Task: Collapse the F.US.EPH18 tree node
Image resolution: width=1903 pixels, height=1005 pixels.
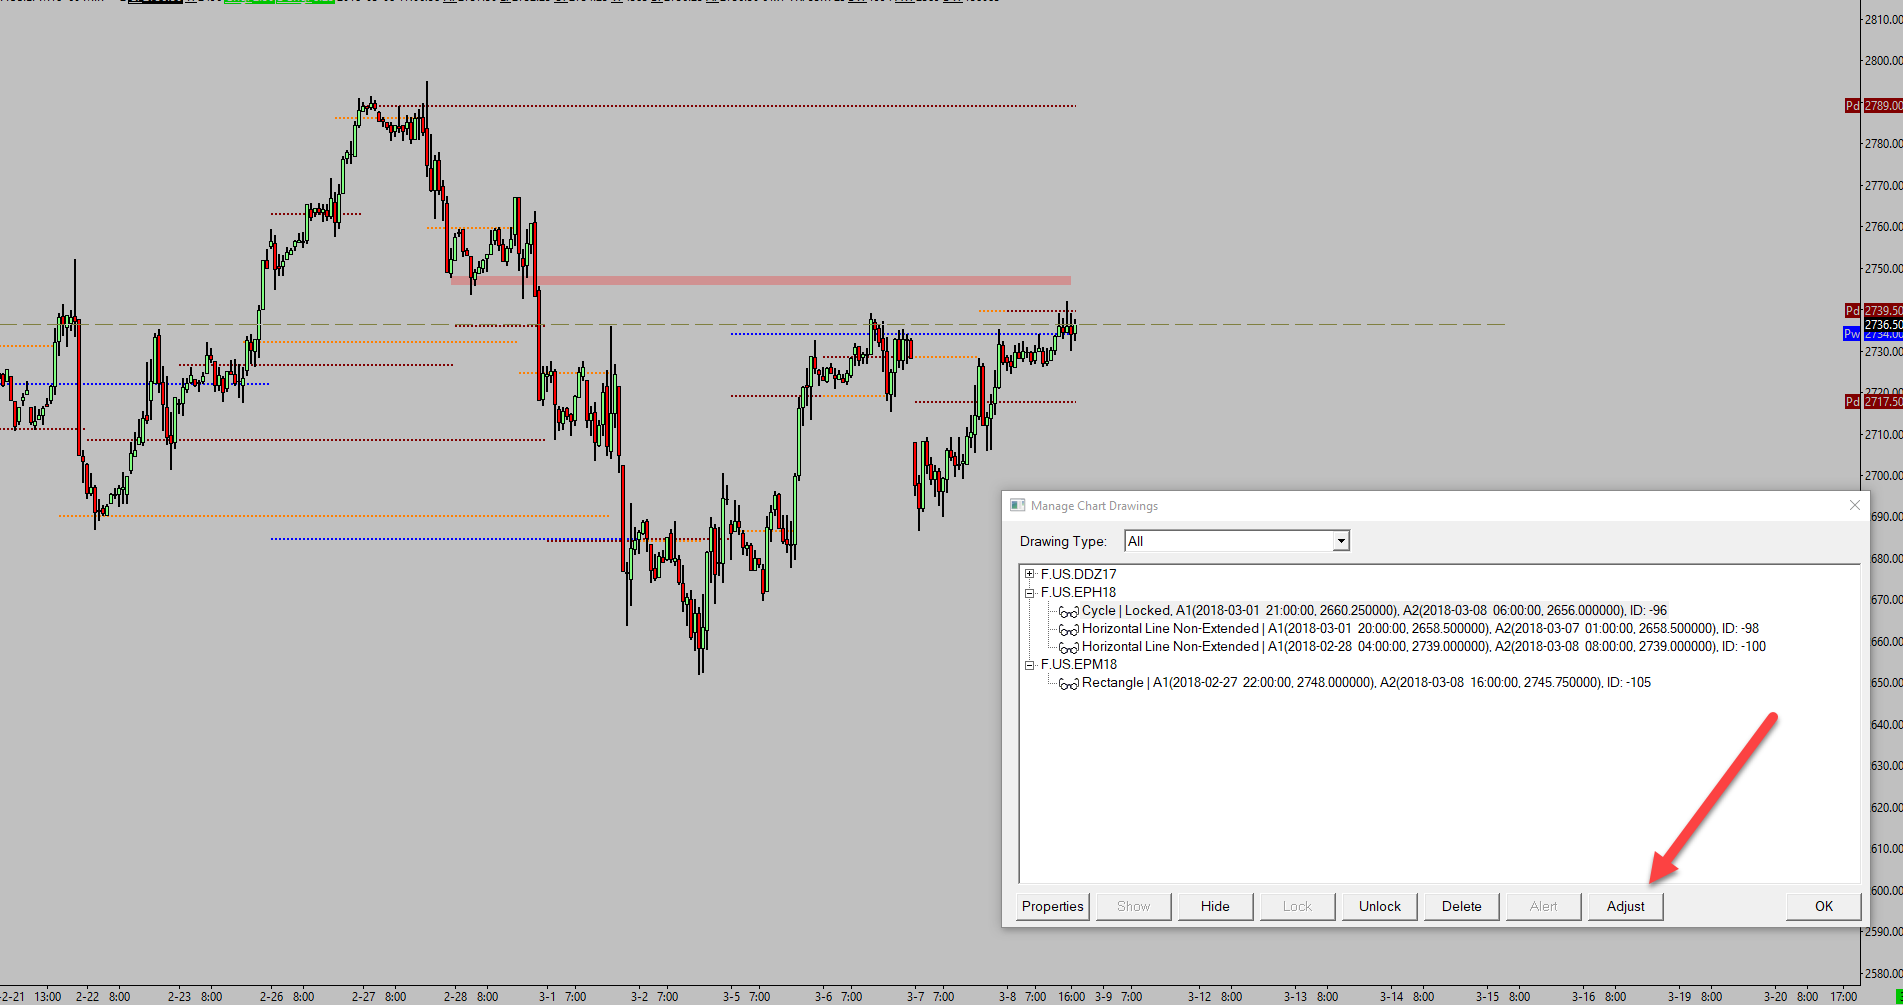Action: click(1029, 592)
